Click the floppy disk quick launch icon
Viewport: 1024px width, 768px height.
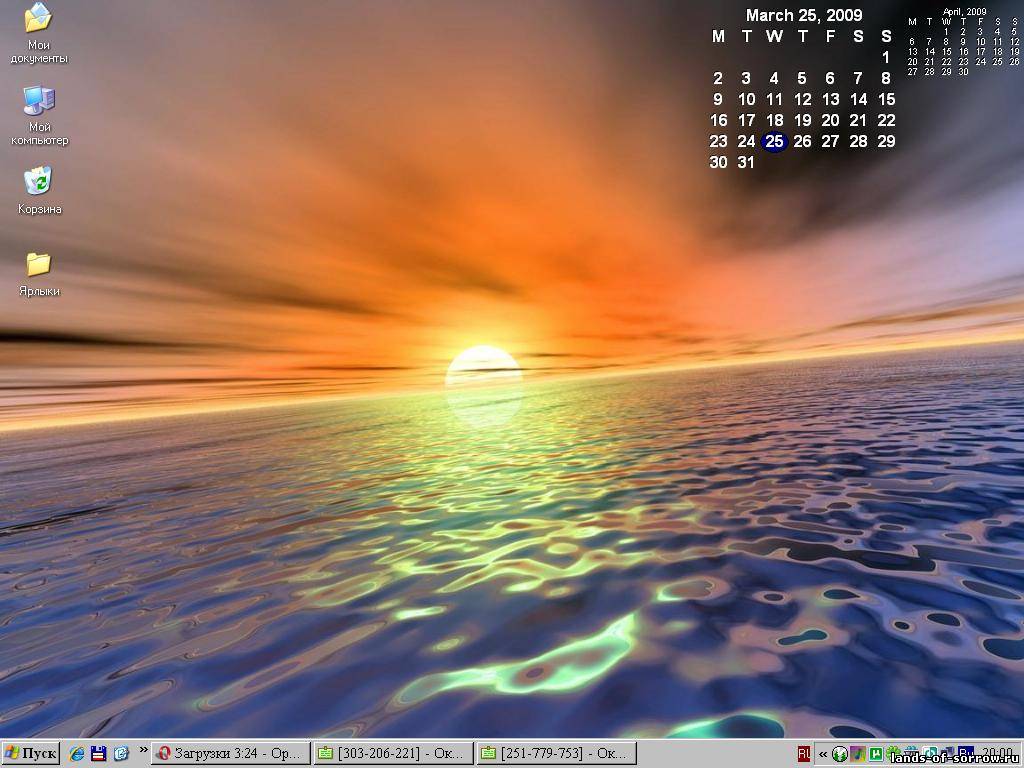[x=99, y=754]
